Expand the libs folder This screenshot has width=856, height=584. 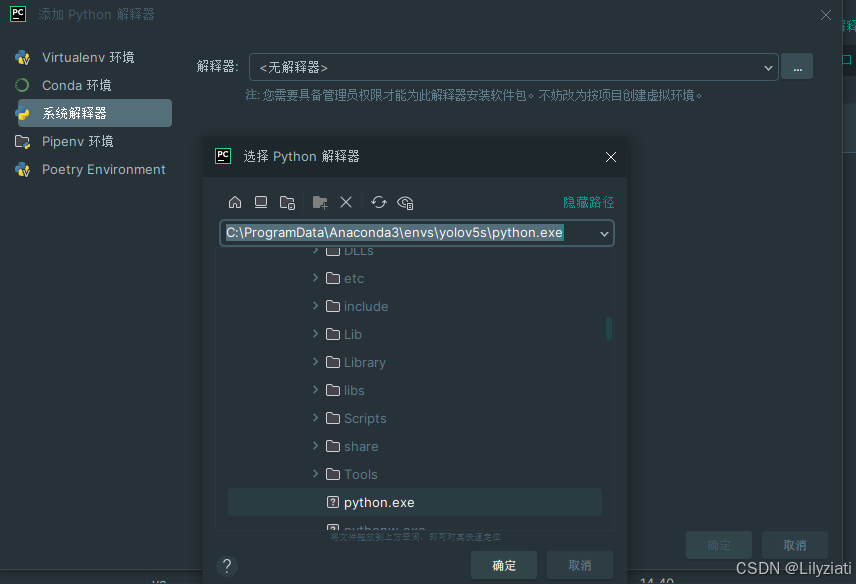point(316,390)
